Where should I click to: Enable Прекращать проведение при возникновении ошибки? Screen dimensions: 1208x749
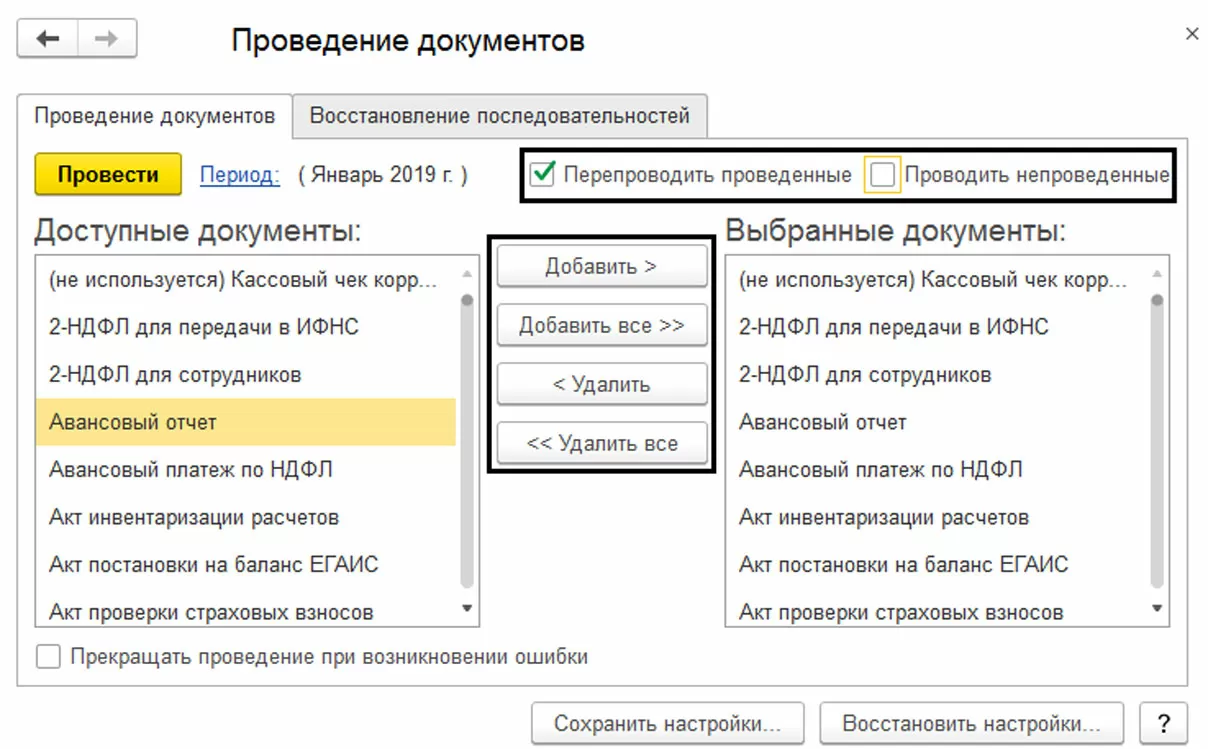coord(48,657)
